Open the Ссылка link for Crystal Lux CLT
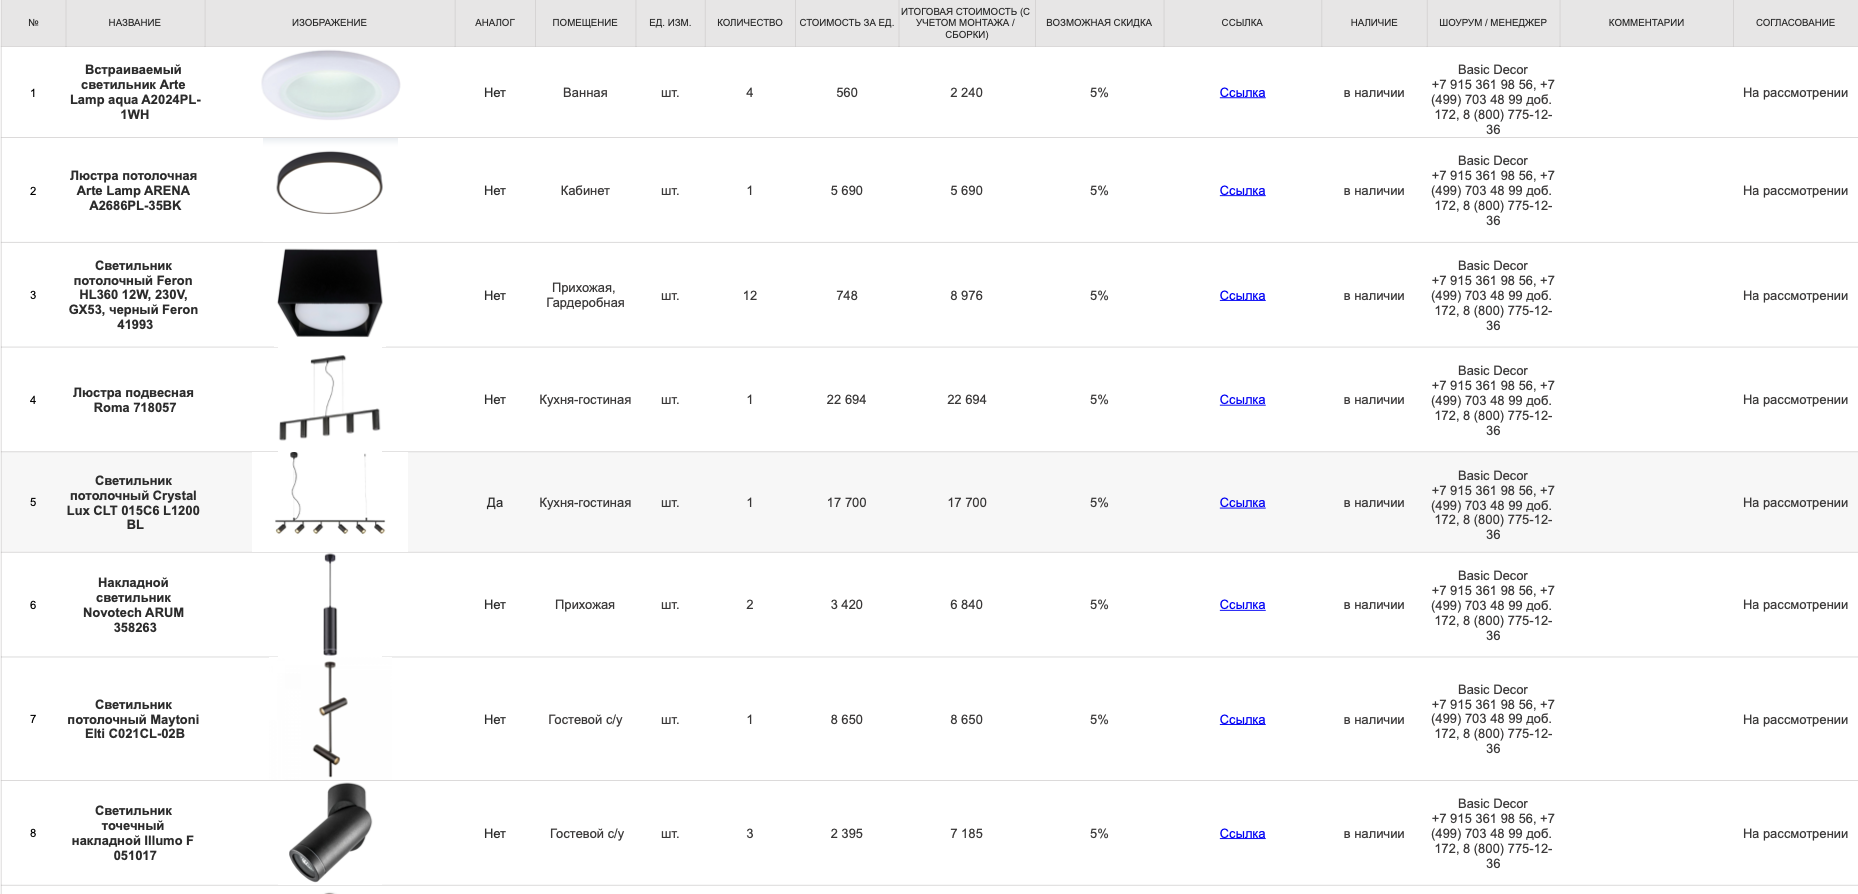Image resolution: width=1858 pixels, height=894 pixels. [1242, 502]
